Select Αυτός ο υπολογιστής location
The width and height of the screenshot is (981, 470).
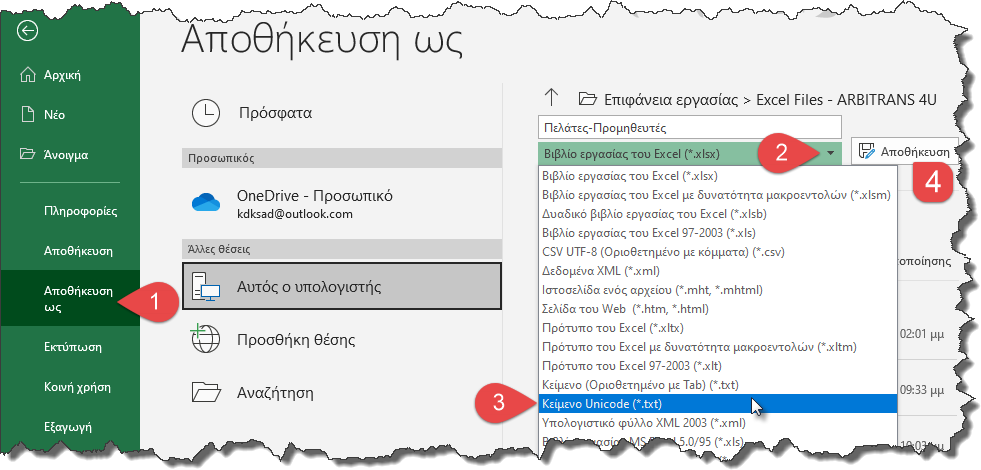click(x=342, y=286)
